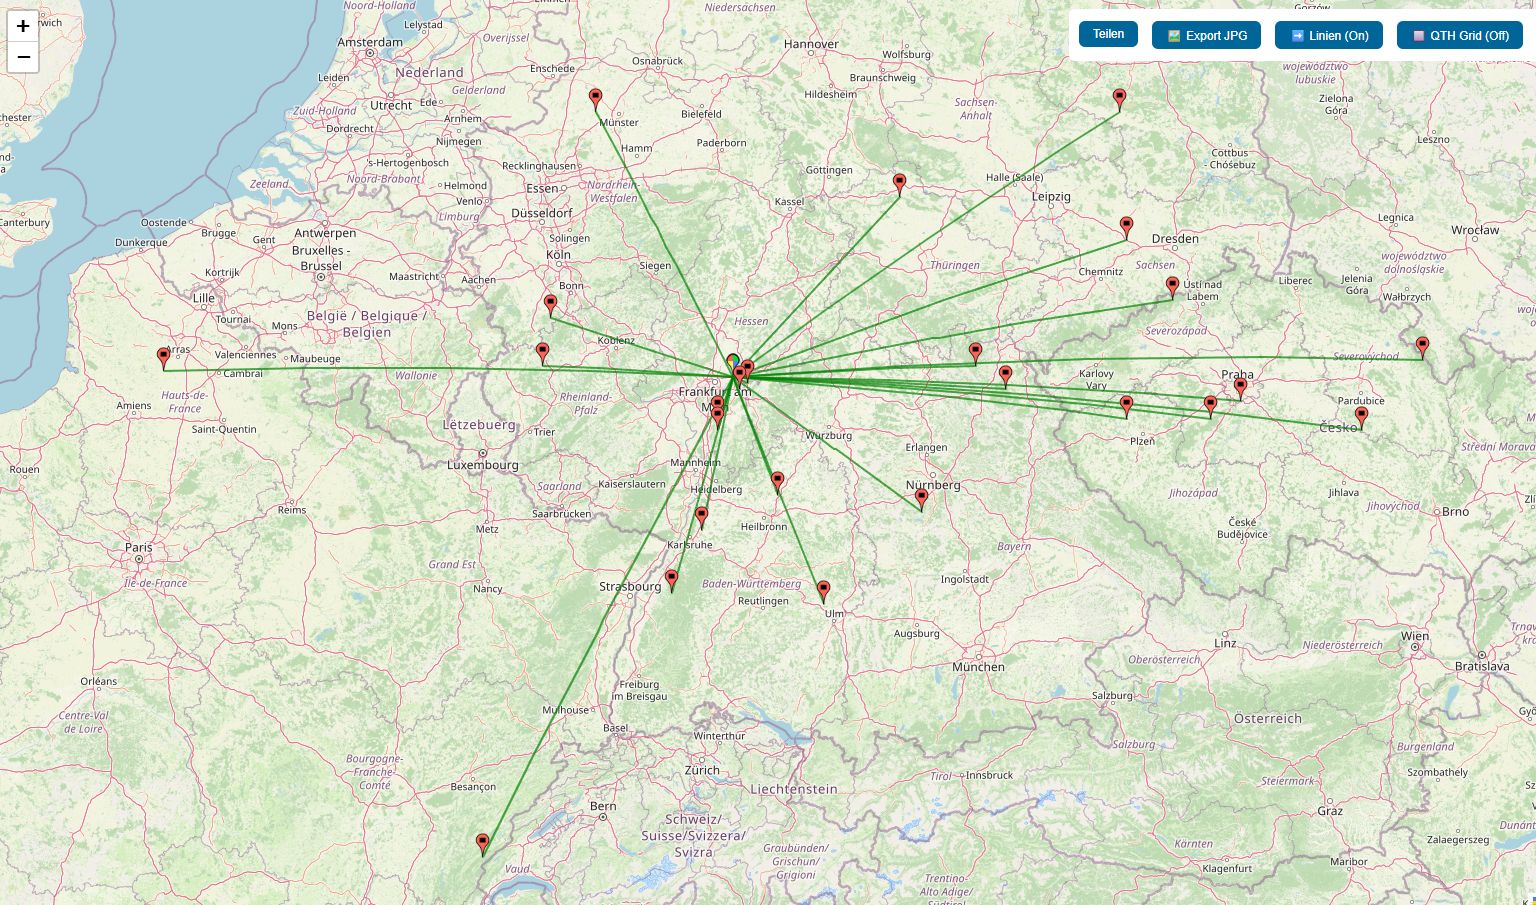Toggle the Linien (On) lines display
The image size is (1536, 905).
pos(1328,35)
